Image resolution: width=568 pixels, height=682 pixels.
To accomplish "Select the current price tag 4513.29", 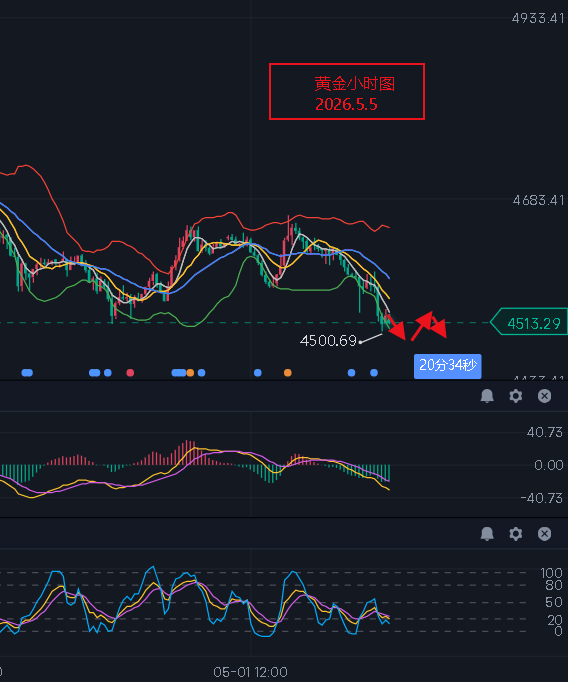I will click(x=529, y=322).
